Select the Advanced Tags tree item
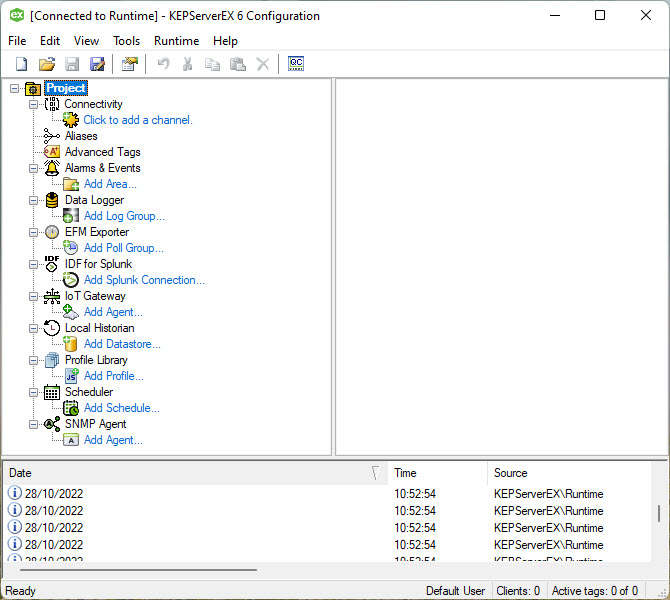The image size is (670, 600). 102,152
